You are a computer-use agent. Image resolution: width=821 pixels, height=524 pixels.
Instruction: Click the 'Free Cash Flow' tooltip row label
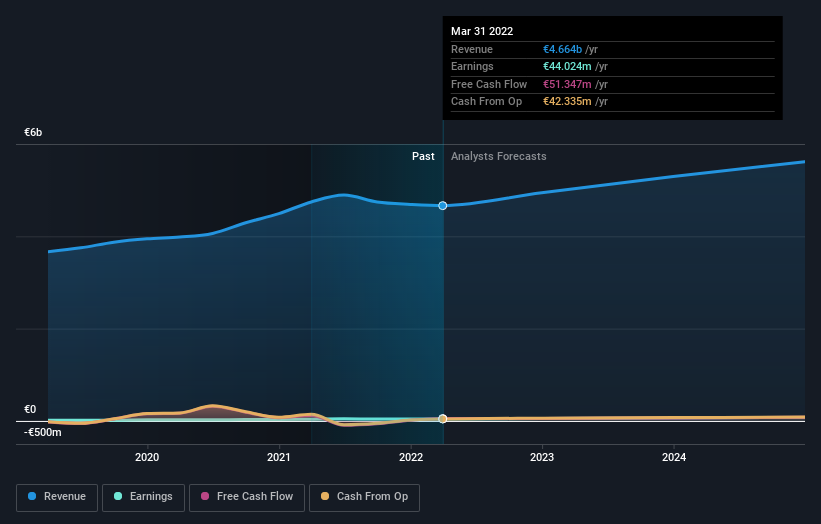click(x=489, y=84)
